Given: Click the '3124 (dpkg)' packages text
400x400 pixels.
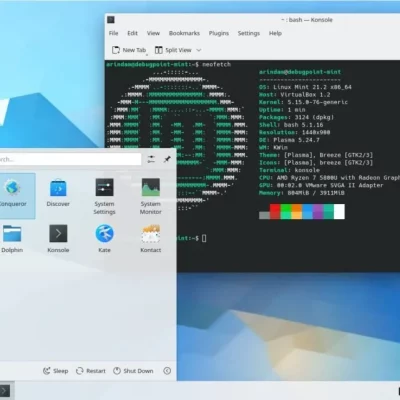Looking at the screenshot, I should tap(314, 117).
